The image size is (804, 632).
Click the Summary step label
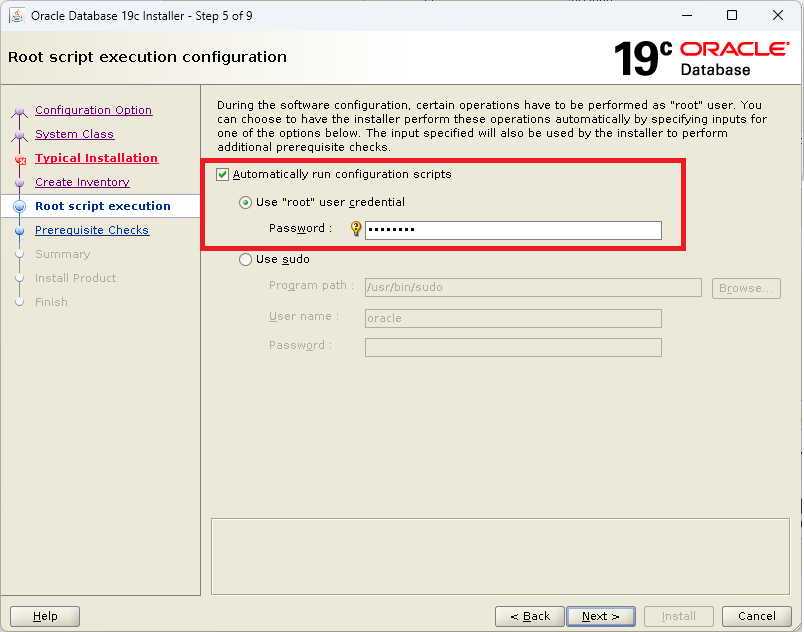click(x=63, y=254)
